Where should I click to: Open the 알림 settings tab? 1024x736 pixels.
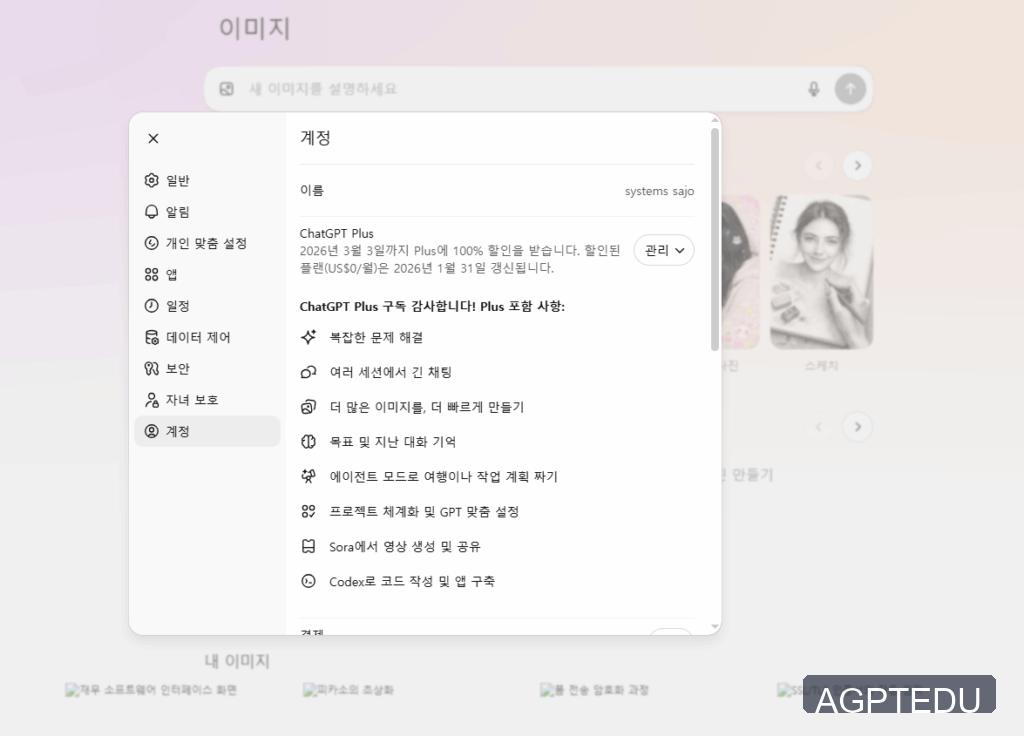[x=207, y=212]
